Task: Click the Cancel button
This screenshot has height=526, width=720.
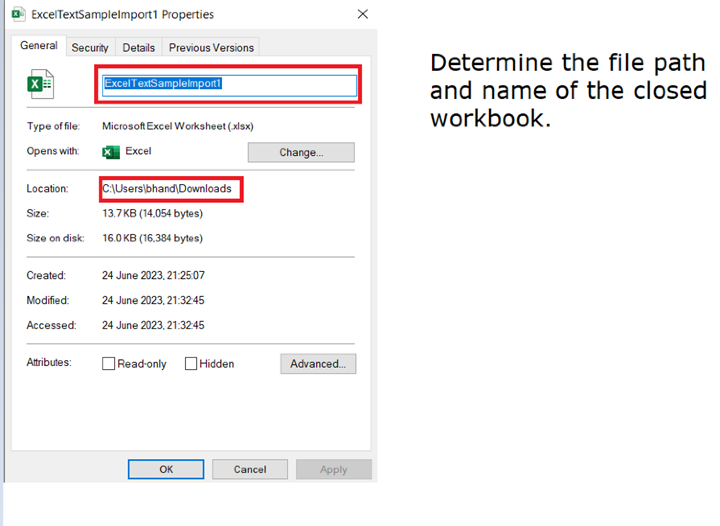Action: pos(250,469)
